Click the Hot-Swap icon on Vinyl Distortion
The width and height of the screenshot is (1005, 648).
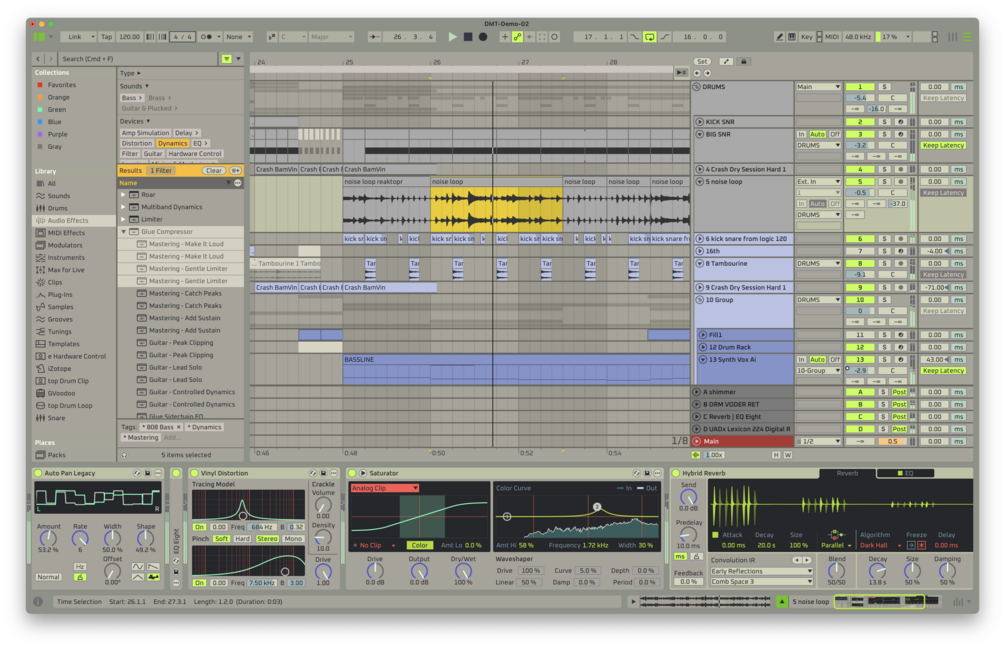point(313,473)
